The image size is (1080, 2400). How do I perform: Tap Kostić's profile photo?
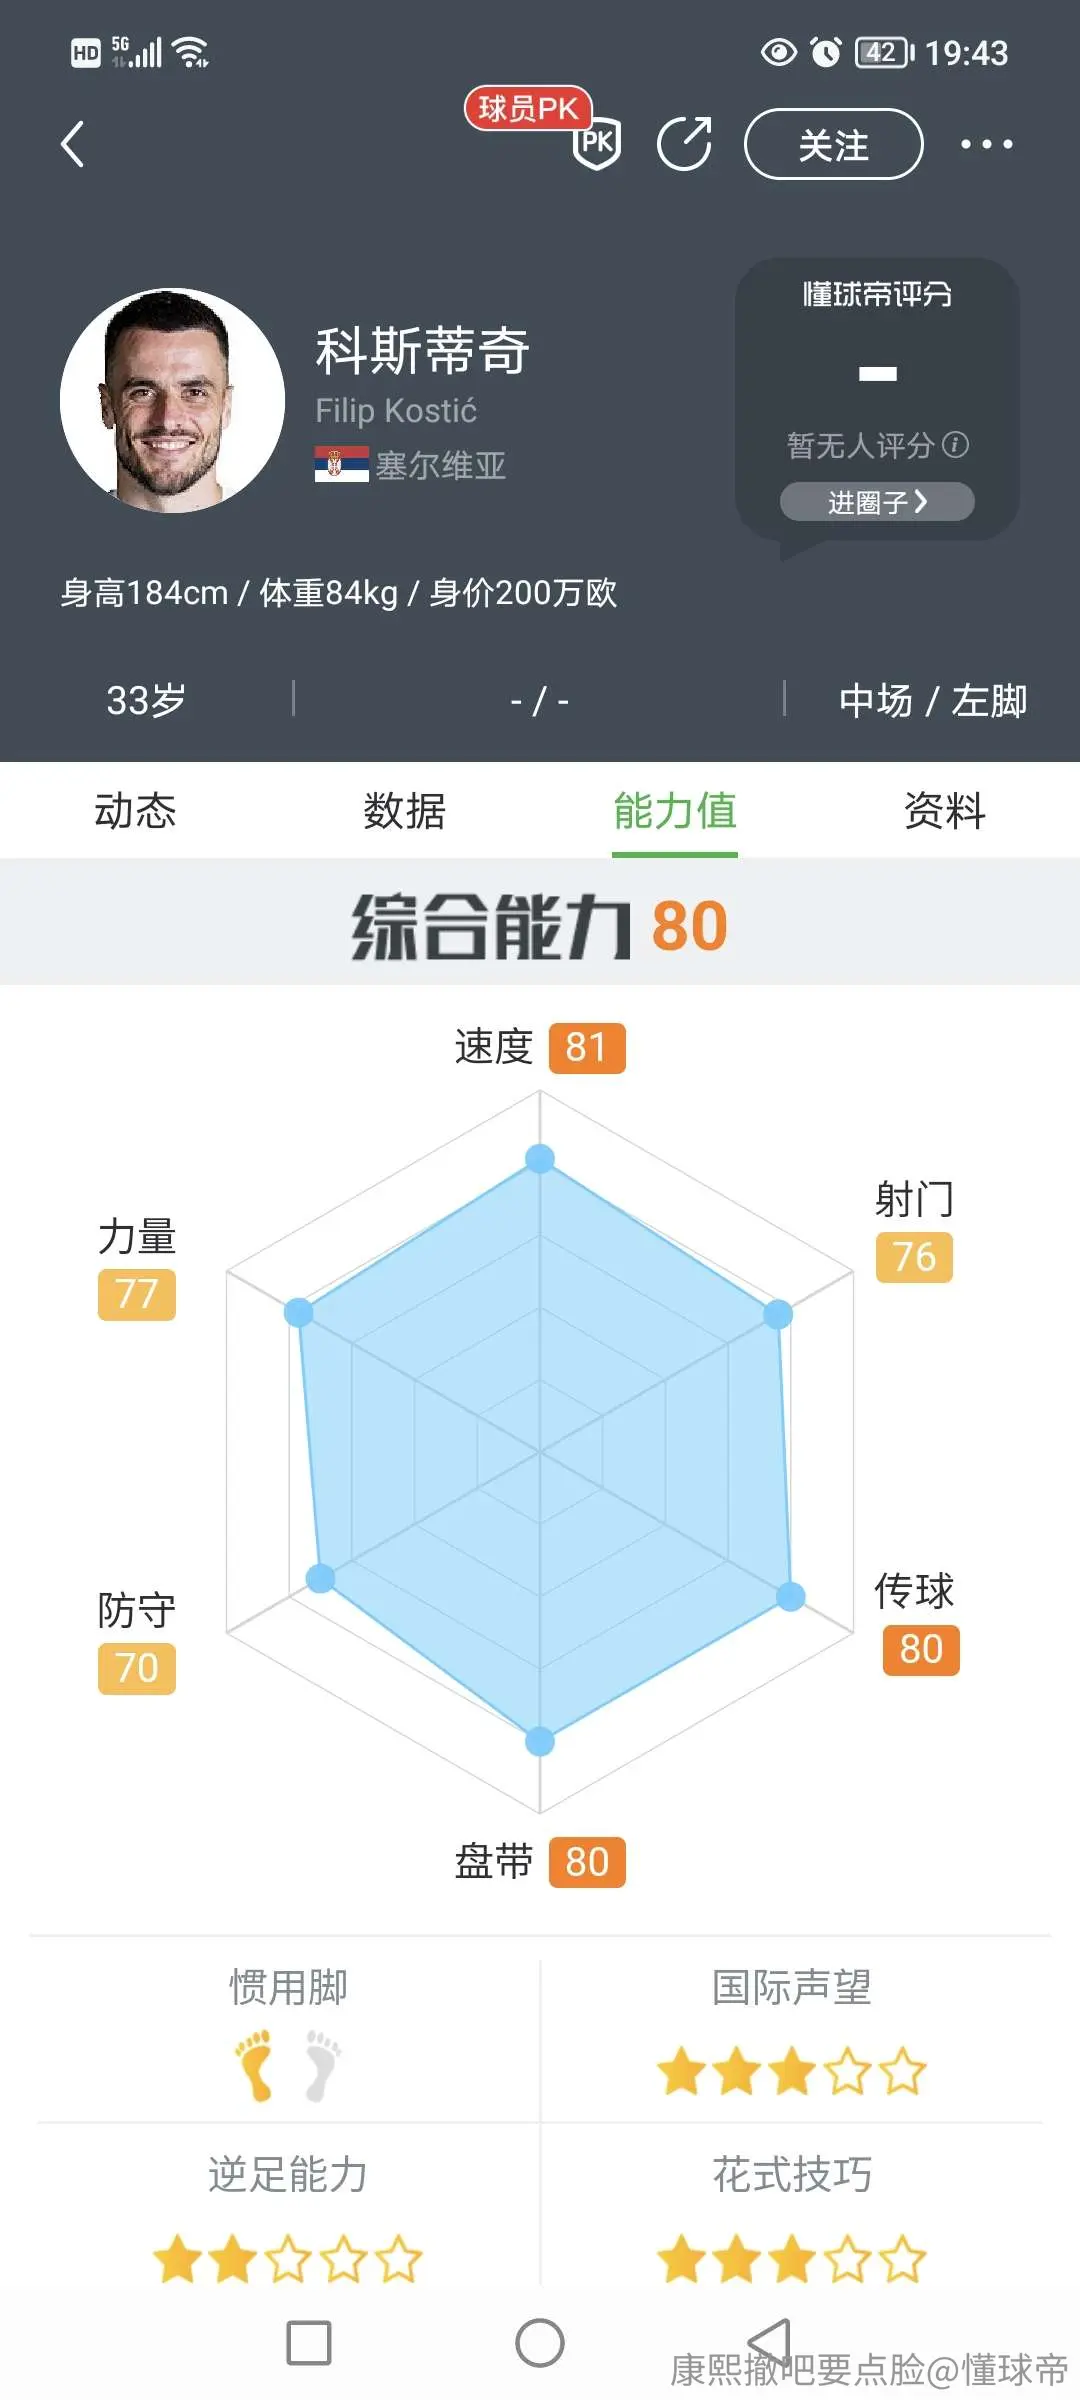172,401
